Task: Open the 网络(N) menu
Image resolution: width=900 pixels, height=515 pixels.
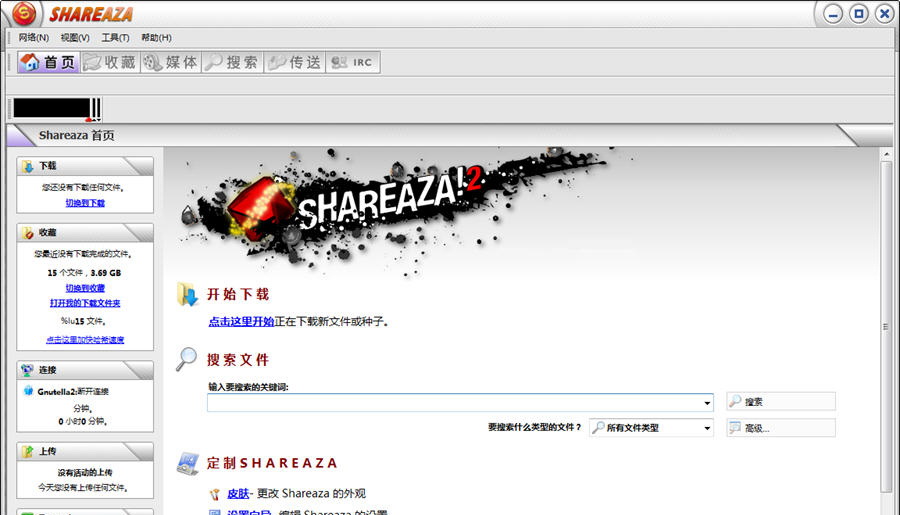Action: [x=34, y=37]
